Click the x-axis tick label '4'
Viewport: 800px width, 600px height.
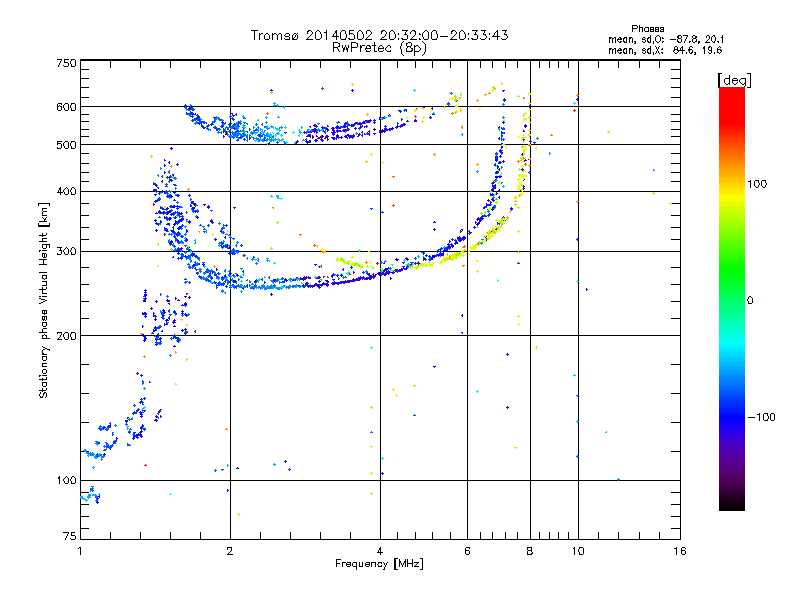click(x=380, y=551)
